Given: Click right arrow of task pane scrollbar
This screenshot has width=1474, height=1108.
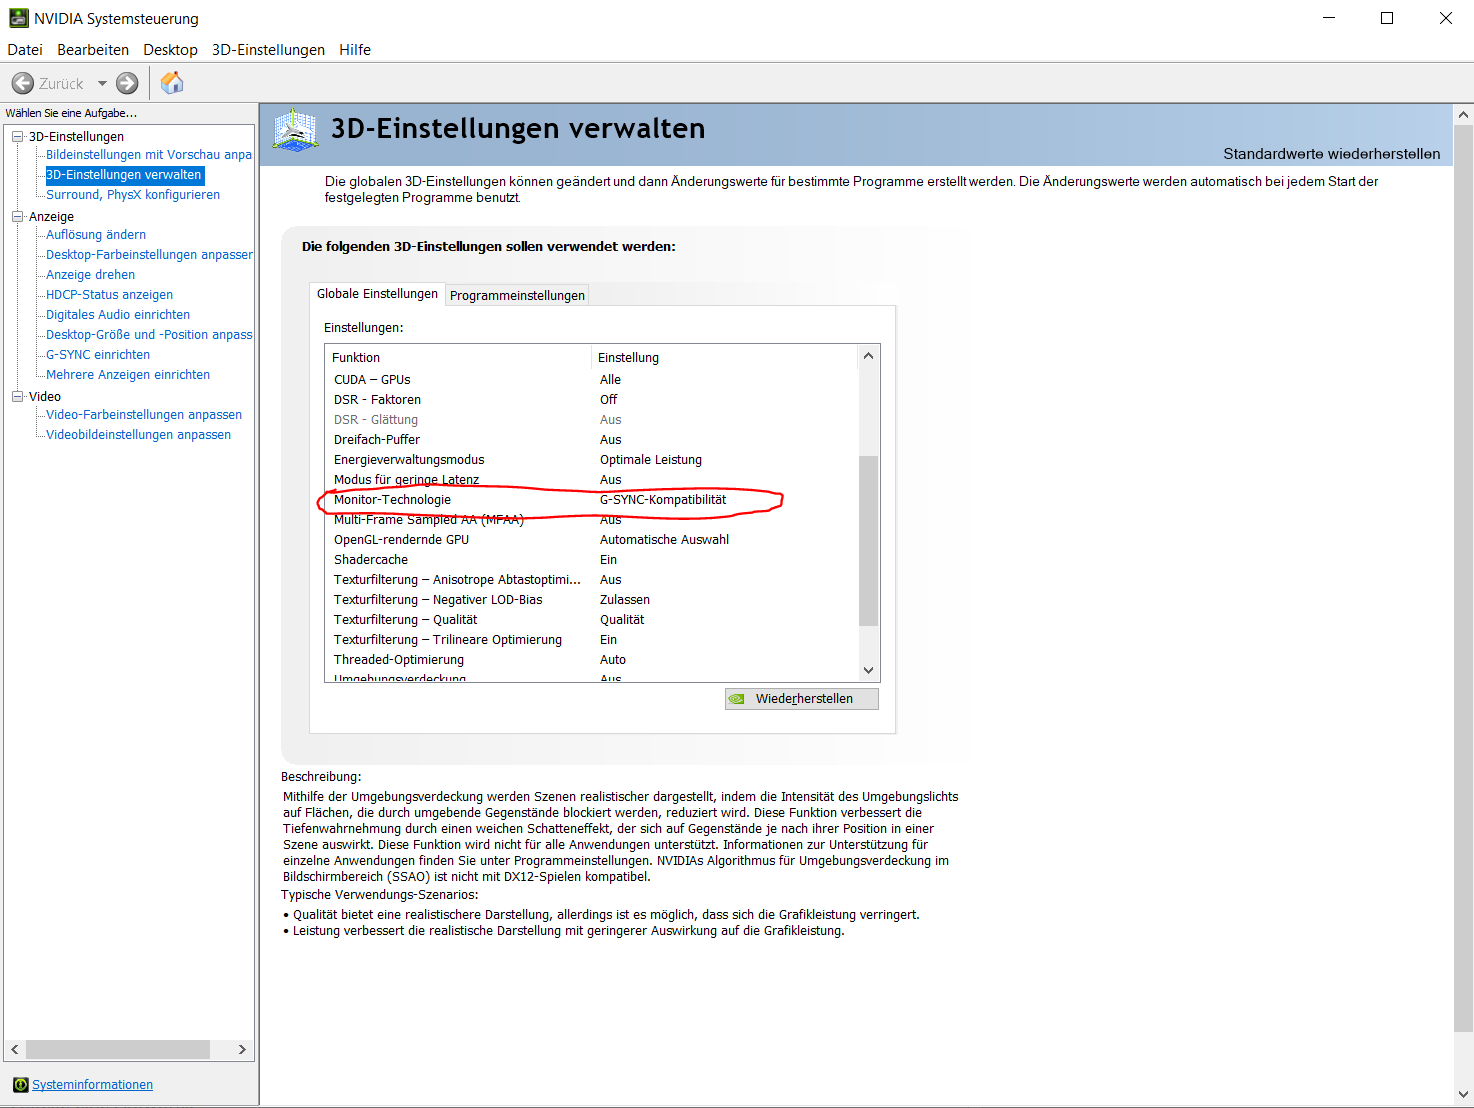Looking at the screenshot, I should 242,1049.
